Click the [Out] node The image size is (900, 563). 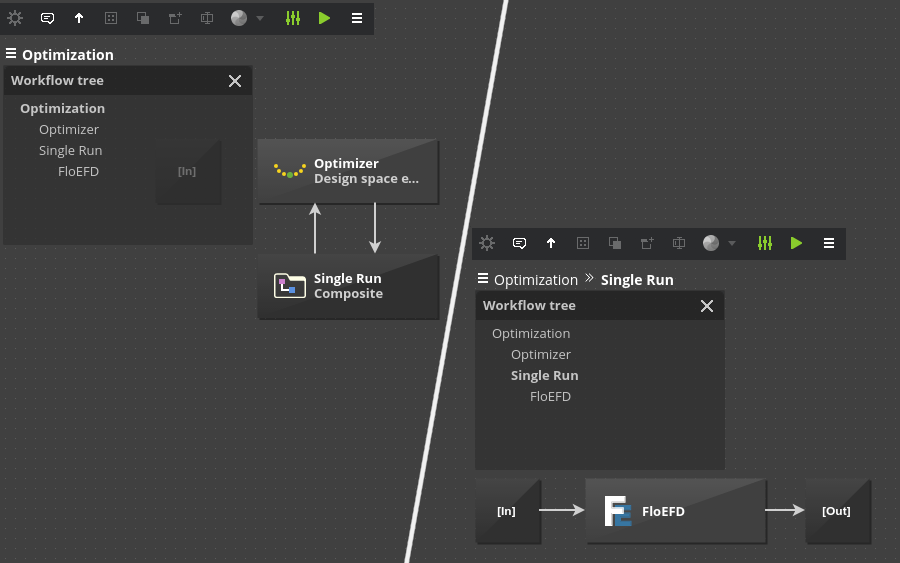(839, 511)
